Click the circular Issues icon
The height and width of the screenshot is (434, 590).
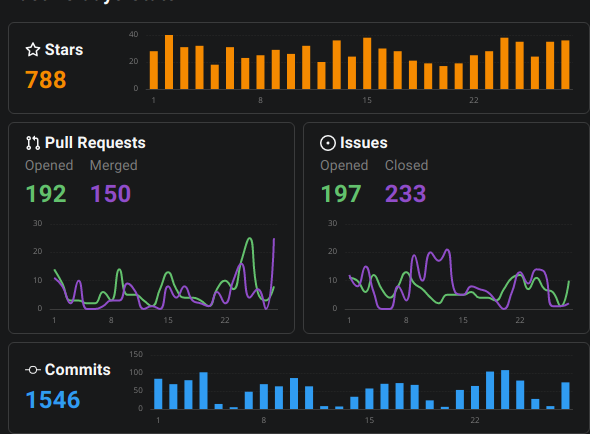(328, 143)
